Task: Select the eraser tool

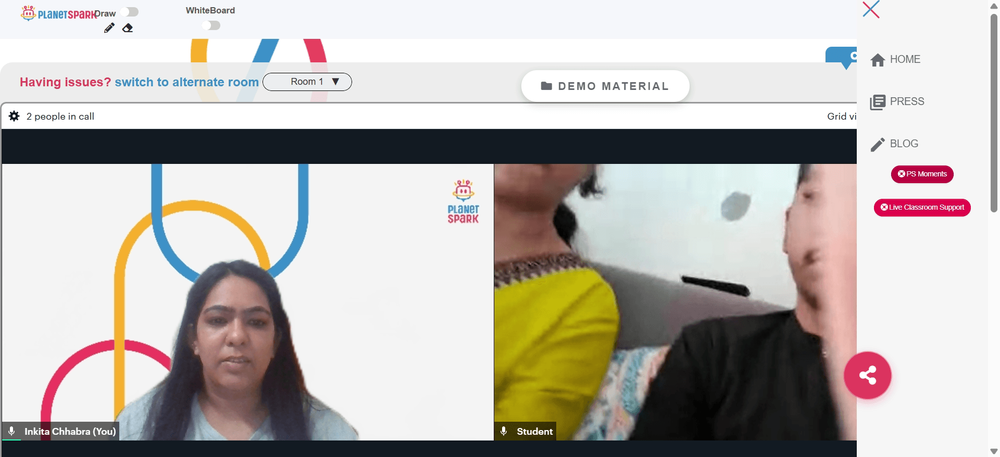Action: (128, 28)
